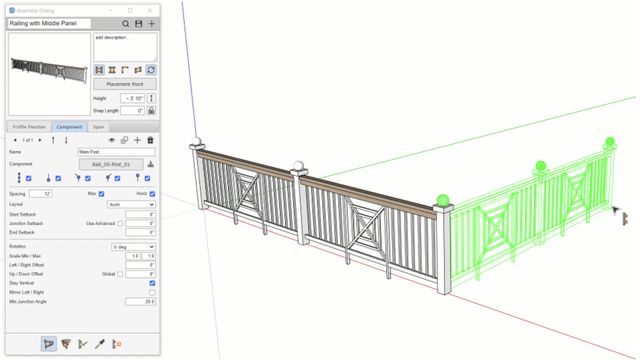Image resolution: width=640 pixels, height=360 pixels.
Task: Uncheck the Max spacing checkbox
Action: [102, 194]
